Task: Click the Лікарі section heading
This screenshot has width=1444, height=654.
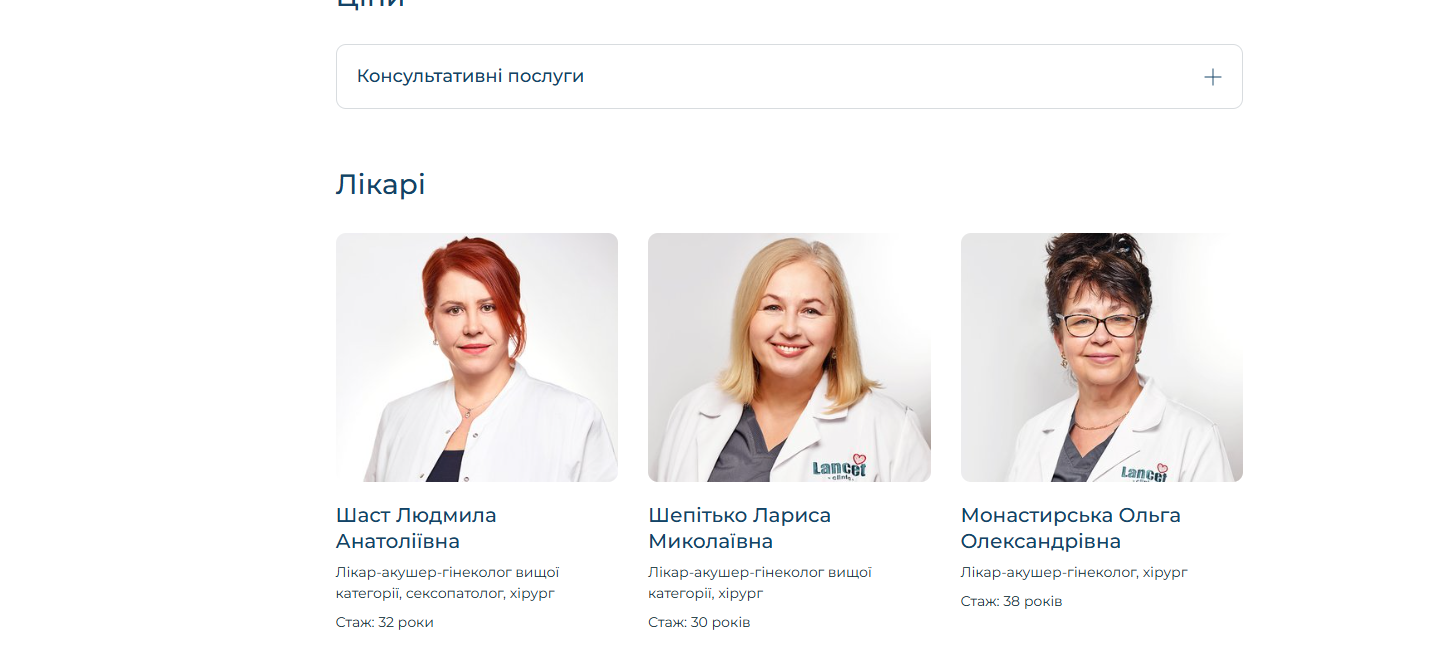Action: pyautogui.click(x=380, y=185)
